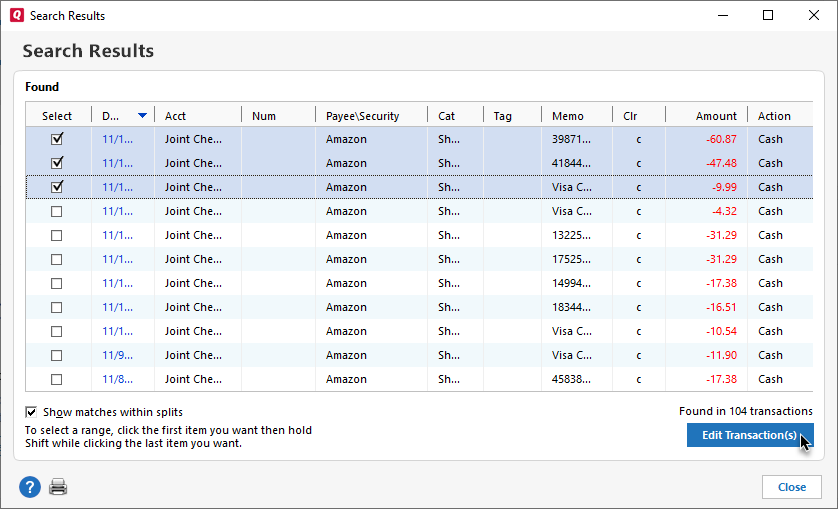The width and height of the screenshot is (838, 509).
Task: Click the Acct column header
Action: [x=176, y=116]
